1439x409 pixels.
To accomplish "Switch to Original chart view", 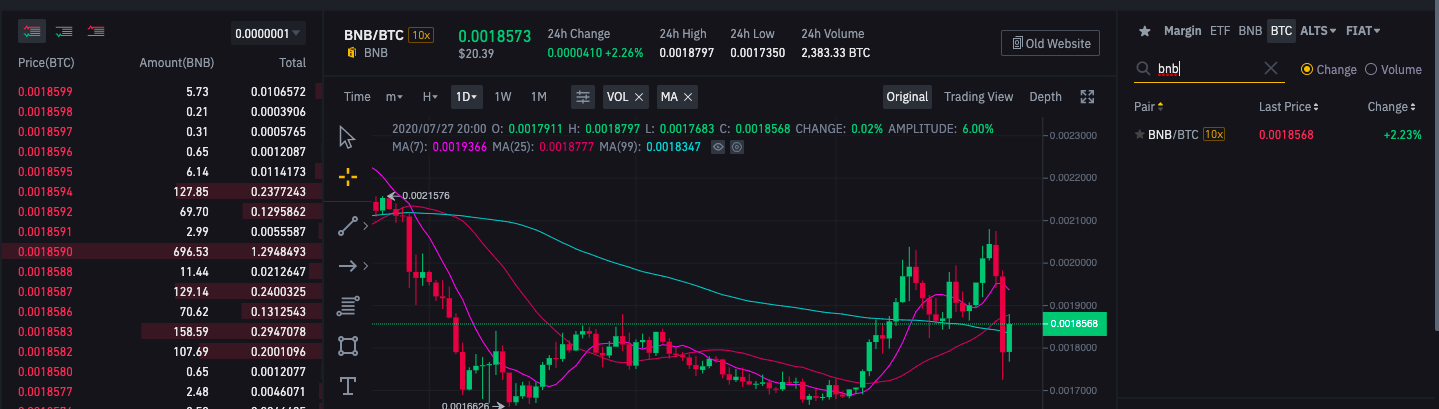I will (907, 97).
